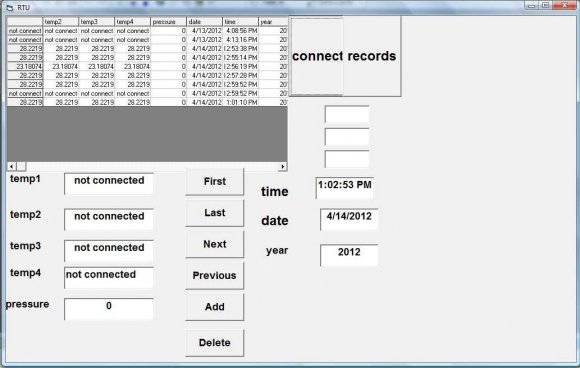Click 23.18074 in the temp2 column
Screen dimensions: 580x368
(x=61, y=67)
